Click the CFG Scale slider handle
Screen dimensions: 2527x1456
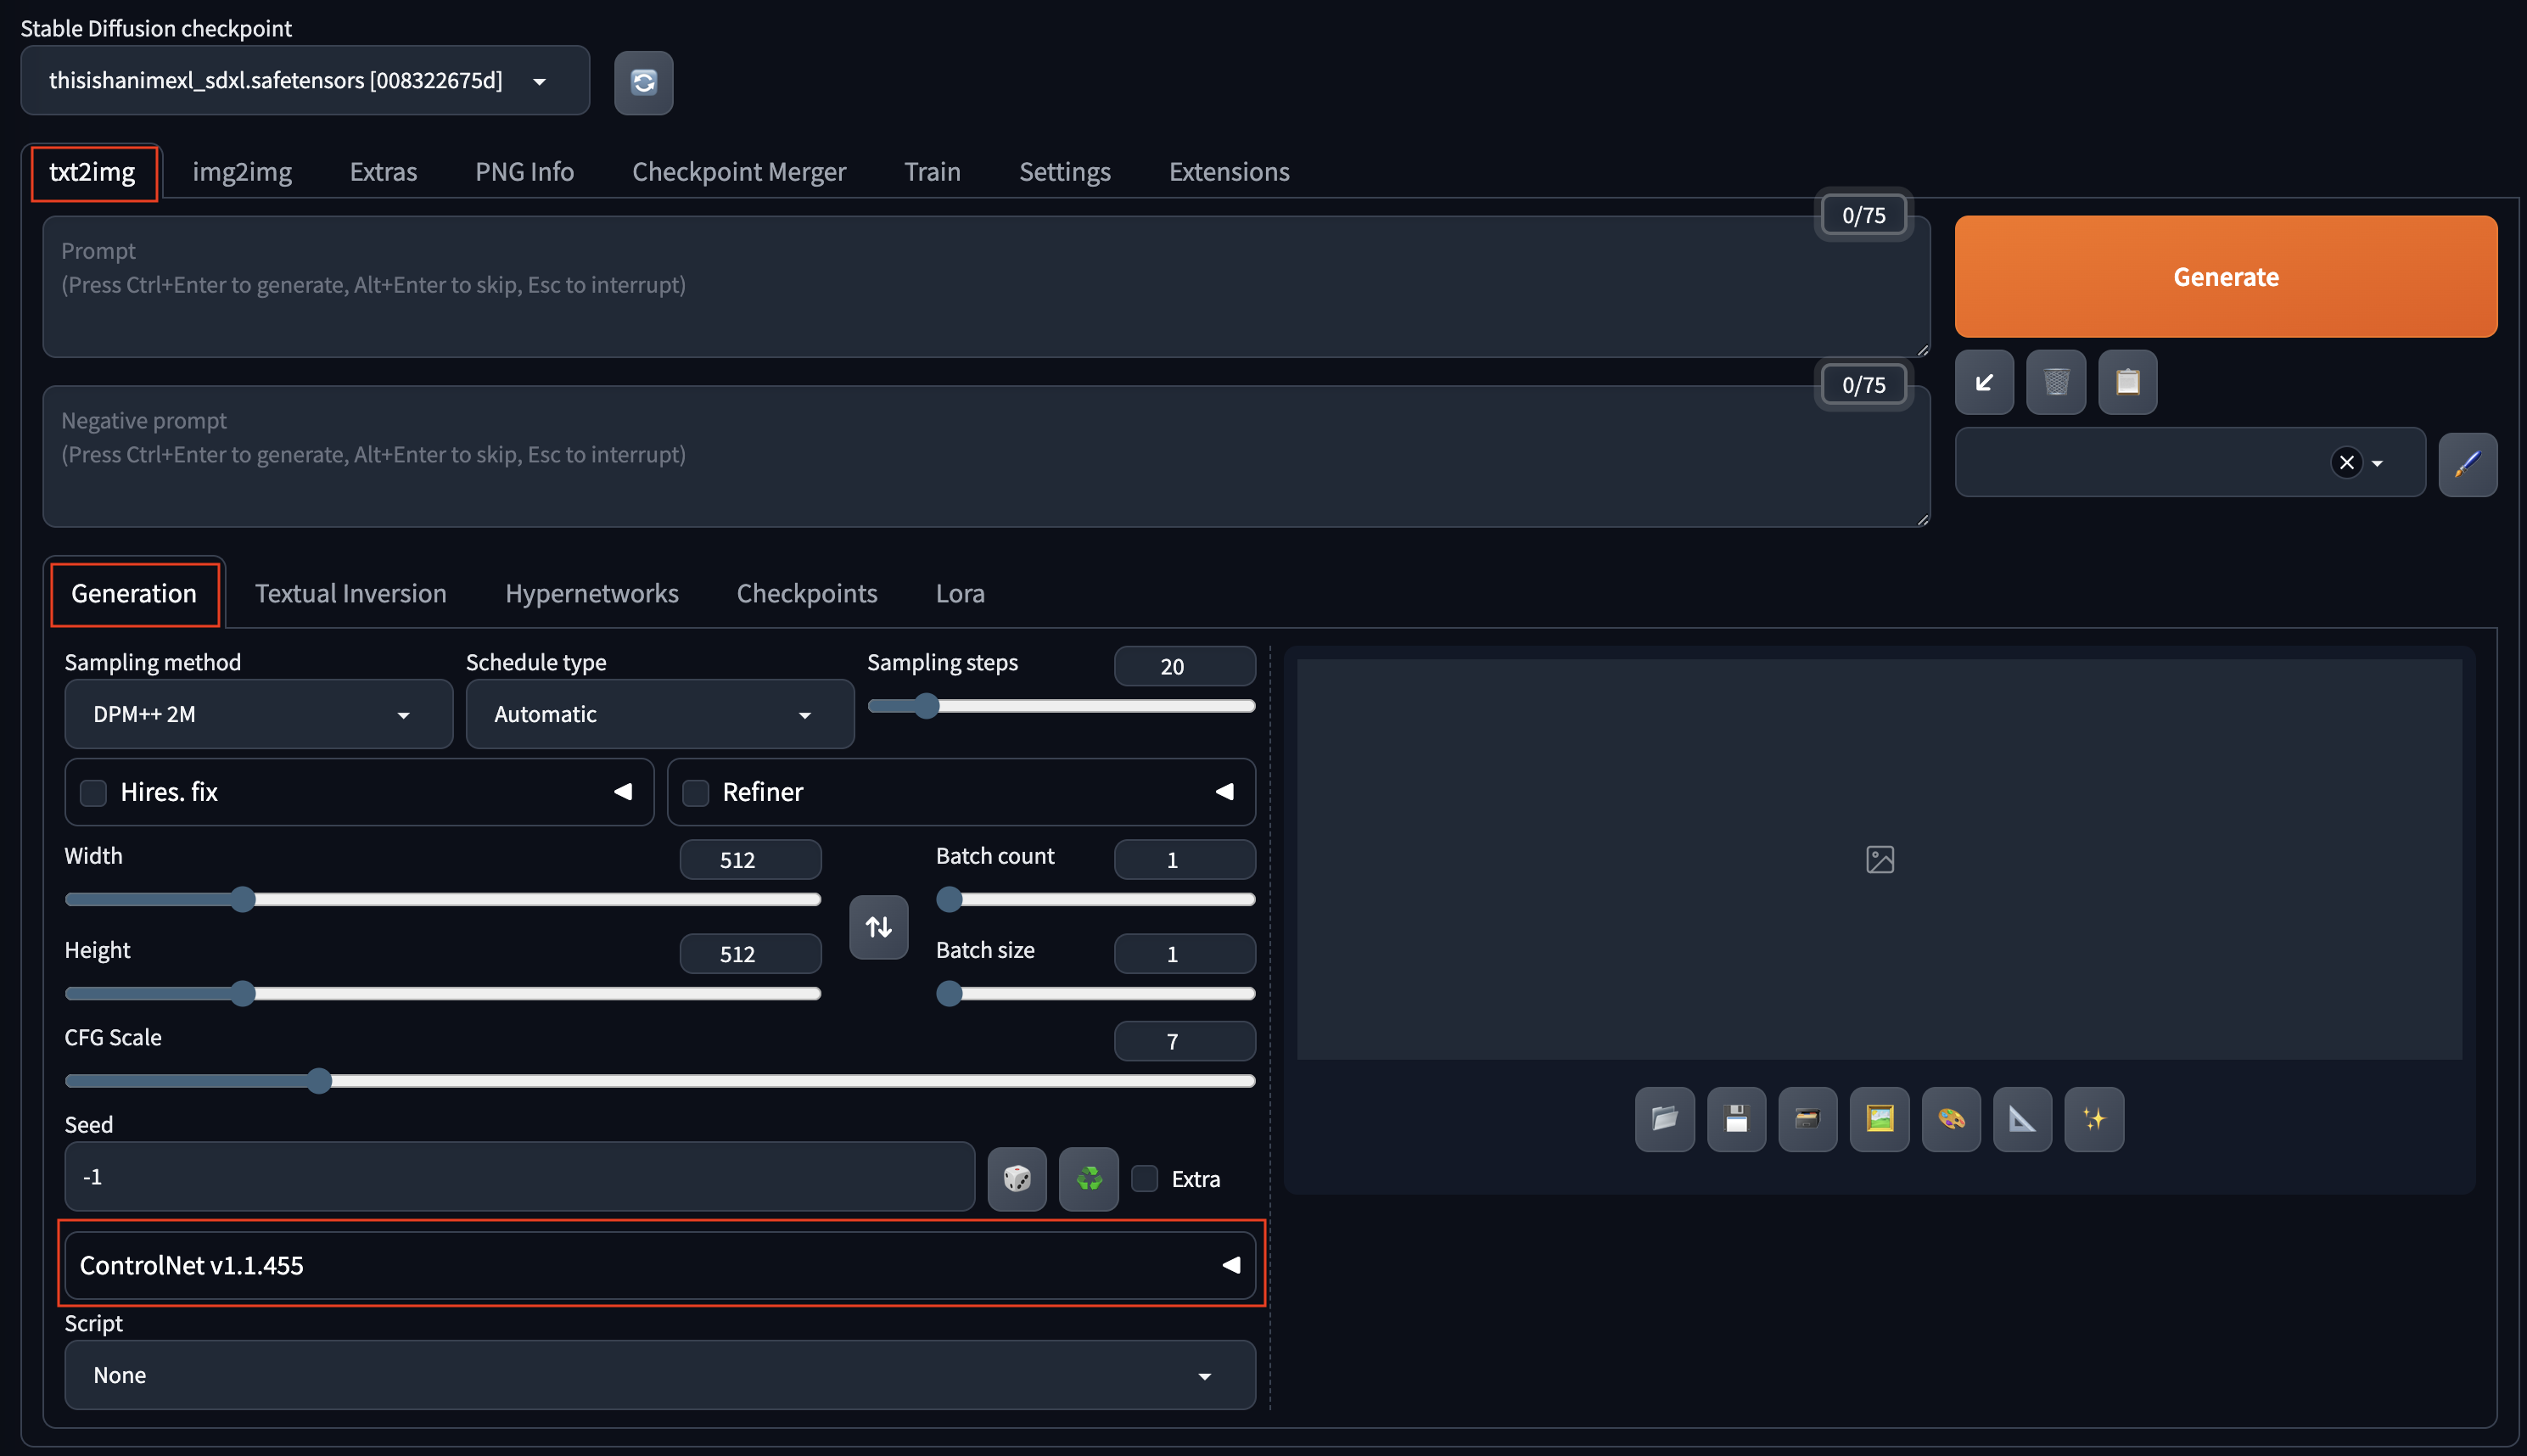pos(319,1081)
